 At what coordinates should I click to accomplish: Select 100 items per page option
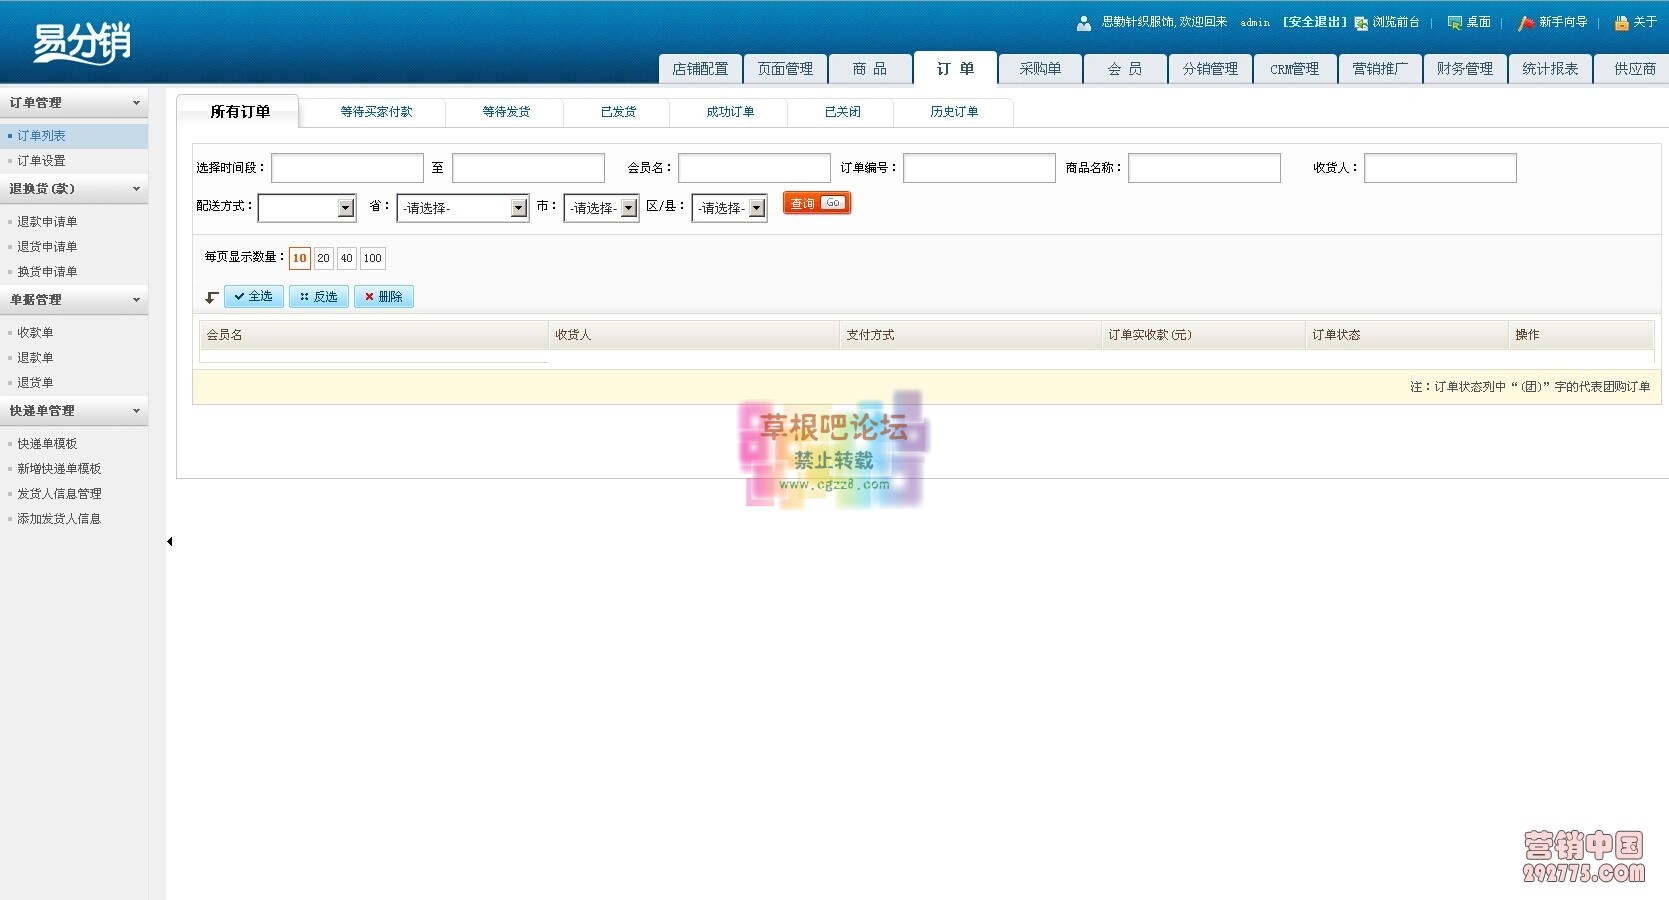coord(371,258)
